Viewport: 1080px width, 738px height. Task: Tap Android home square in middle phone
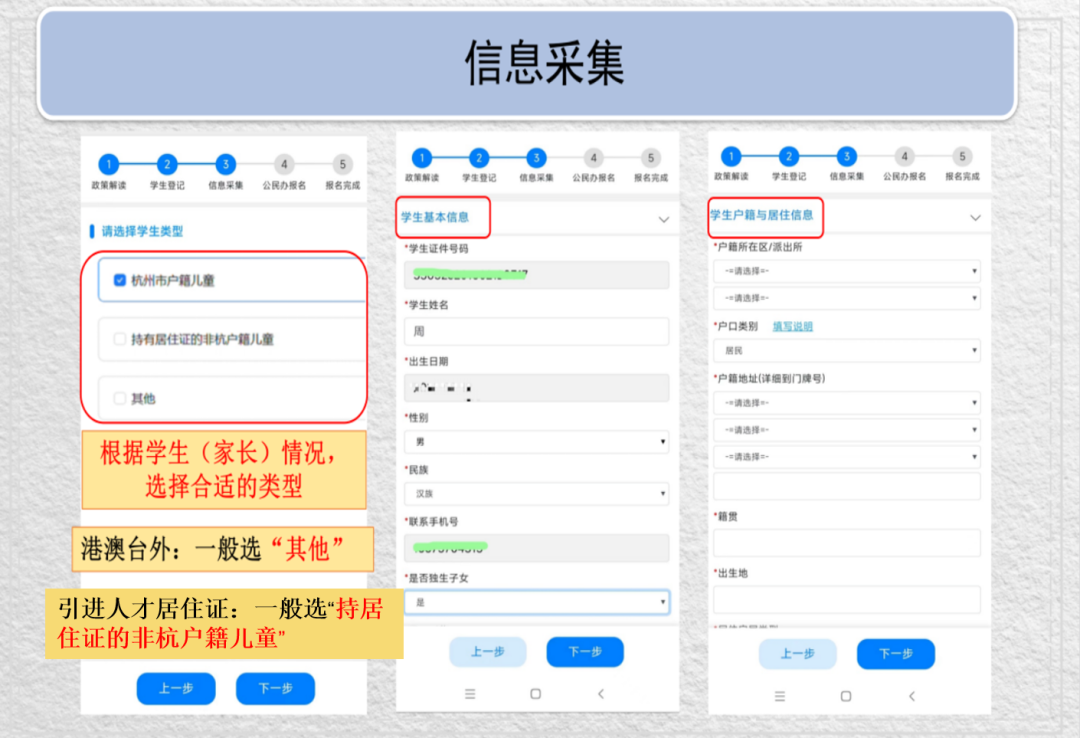click(x=535, y=694)
